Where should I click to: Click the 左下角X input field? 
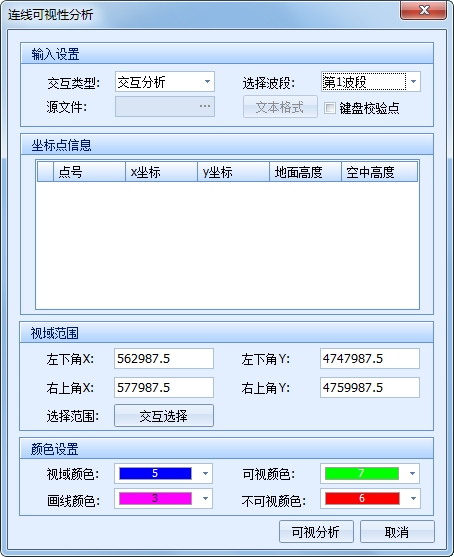(x=164, y=358)
